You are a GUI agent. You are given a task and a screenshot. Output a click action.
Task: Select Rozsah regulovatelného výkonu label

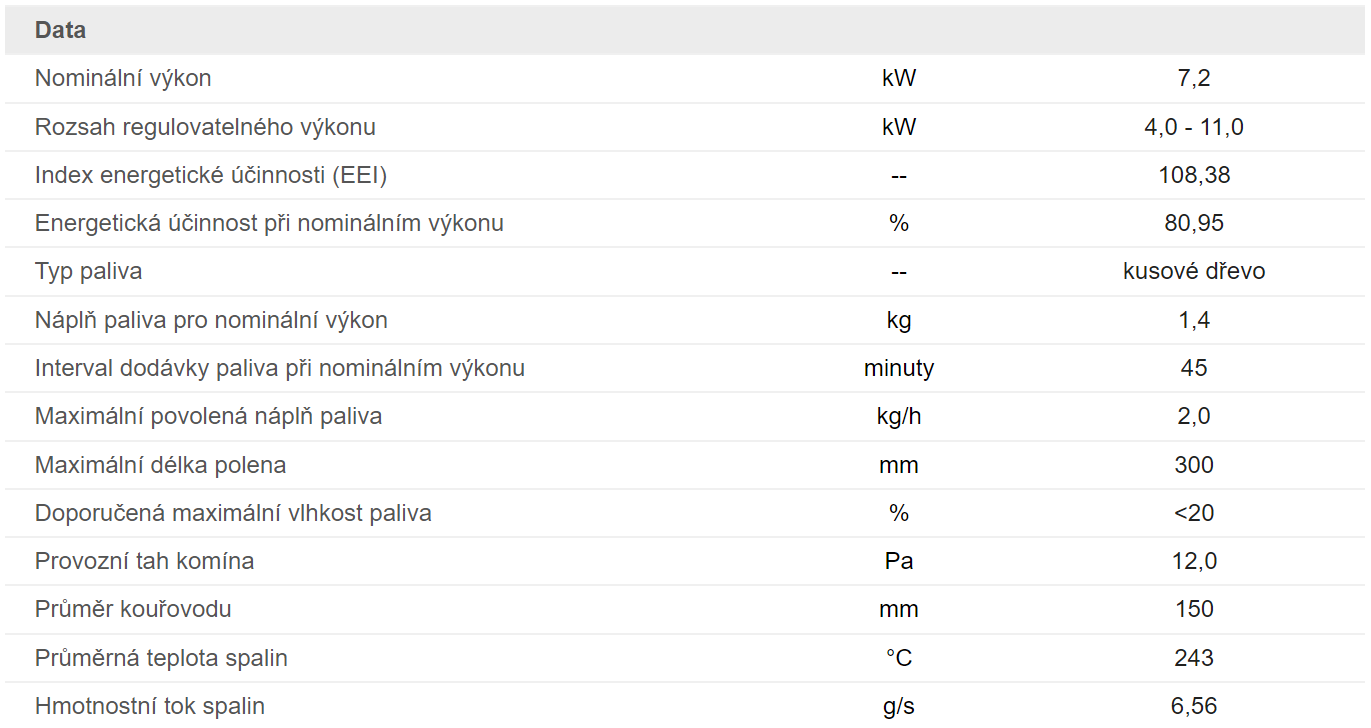click(x=205, y=127)
